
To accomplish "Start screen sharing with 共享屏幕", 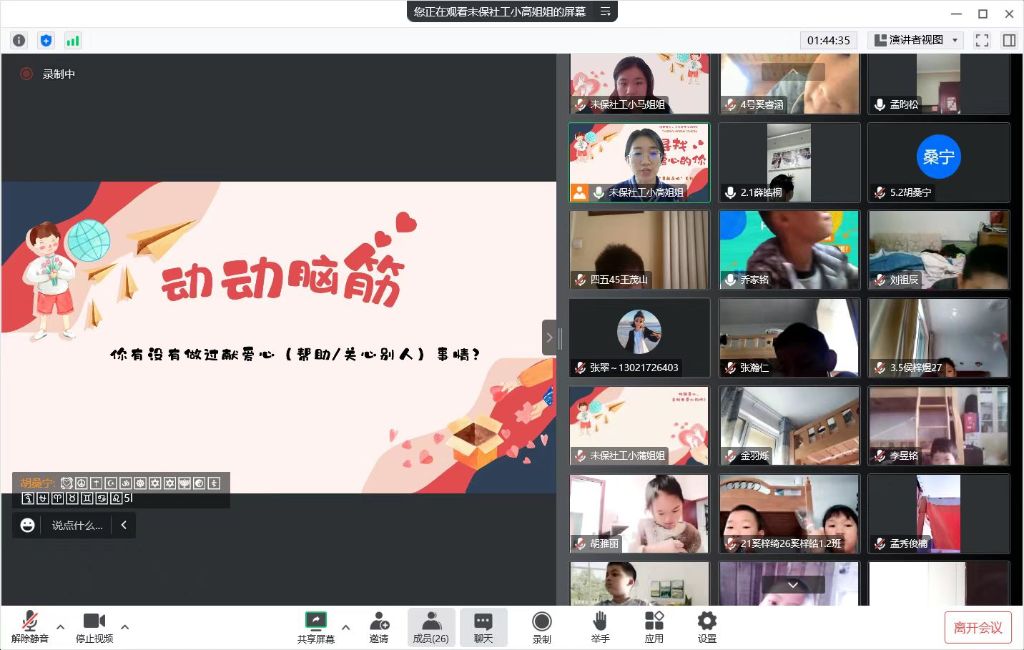I will click(x=316, y=626).
